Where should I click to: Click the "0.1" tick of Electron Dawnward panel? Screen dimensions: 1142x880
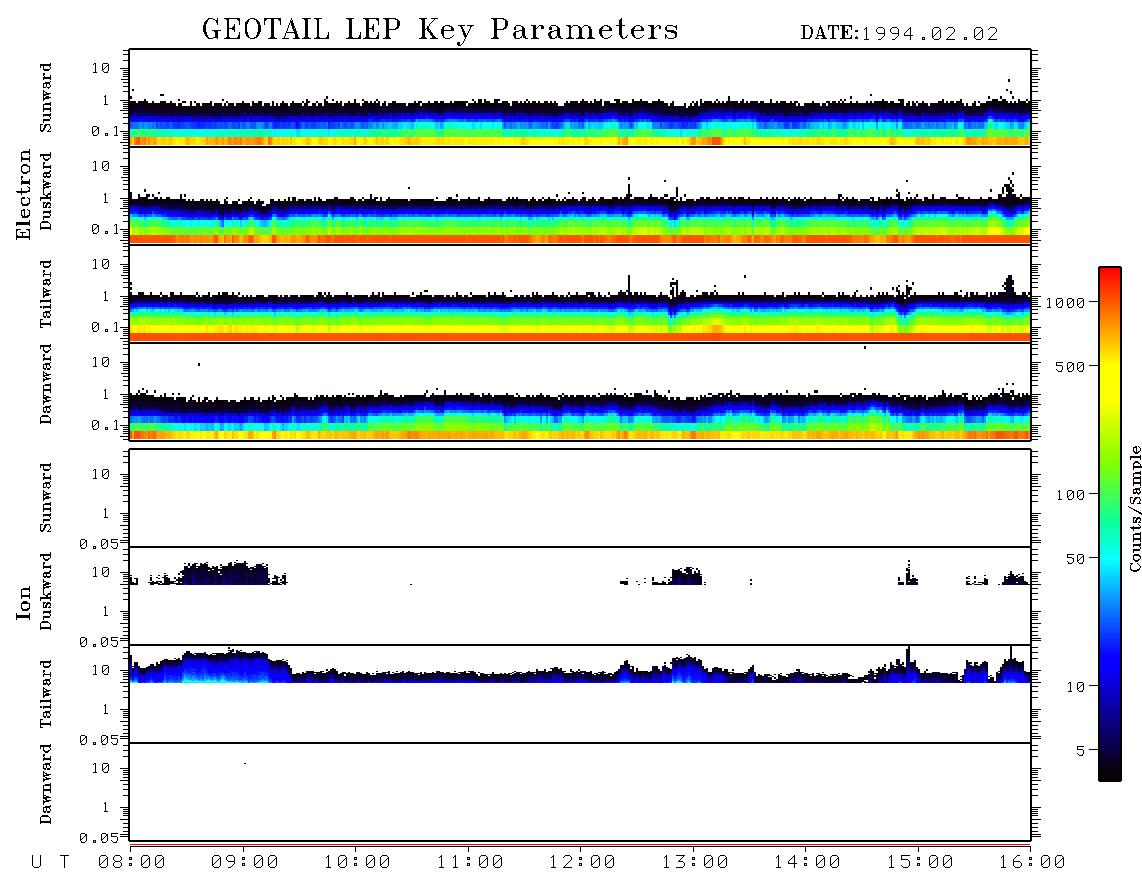pos(104,425)
